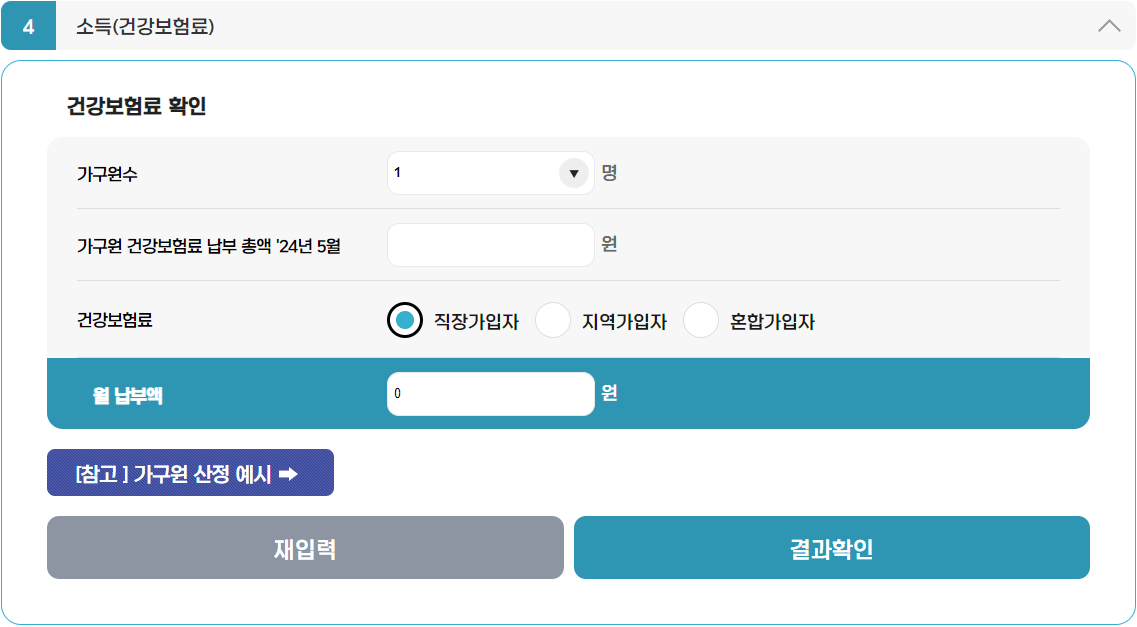Switch insurance type to 지역가입자
Image resolution: width=1137 pixels, height=627 pixels.
(553, 320)
